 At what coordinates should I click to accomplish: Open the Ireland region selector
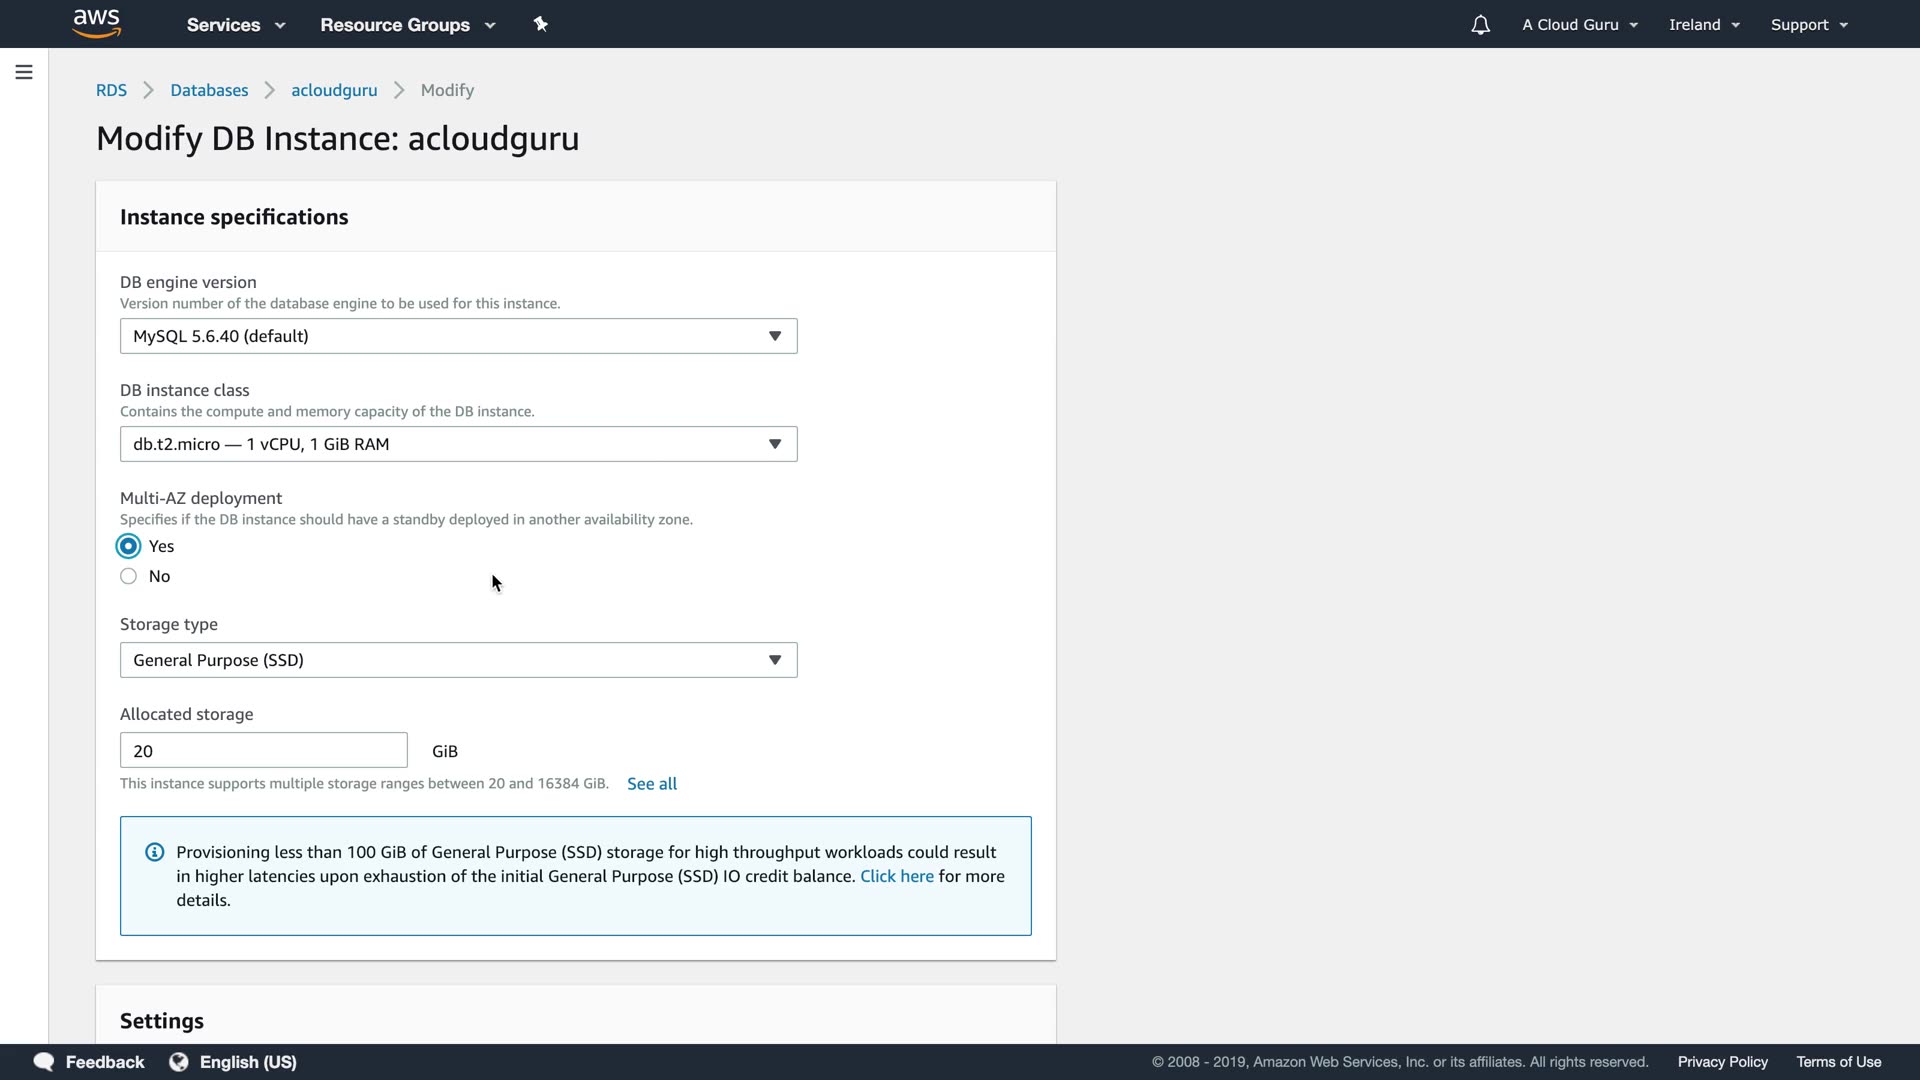[1704, 25]
